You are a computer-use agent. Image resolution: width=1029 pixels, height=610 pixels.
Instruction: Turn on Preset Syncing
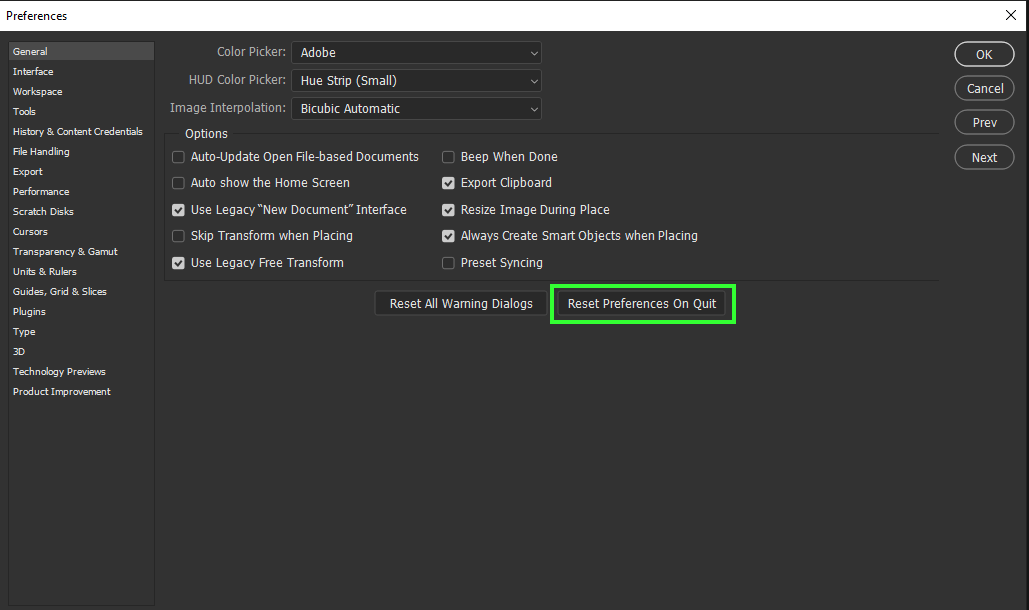[x=448, y=262]
